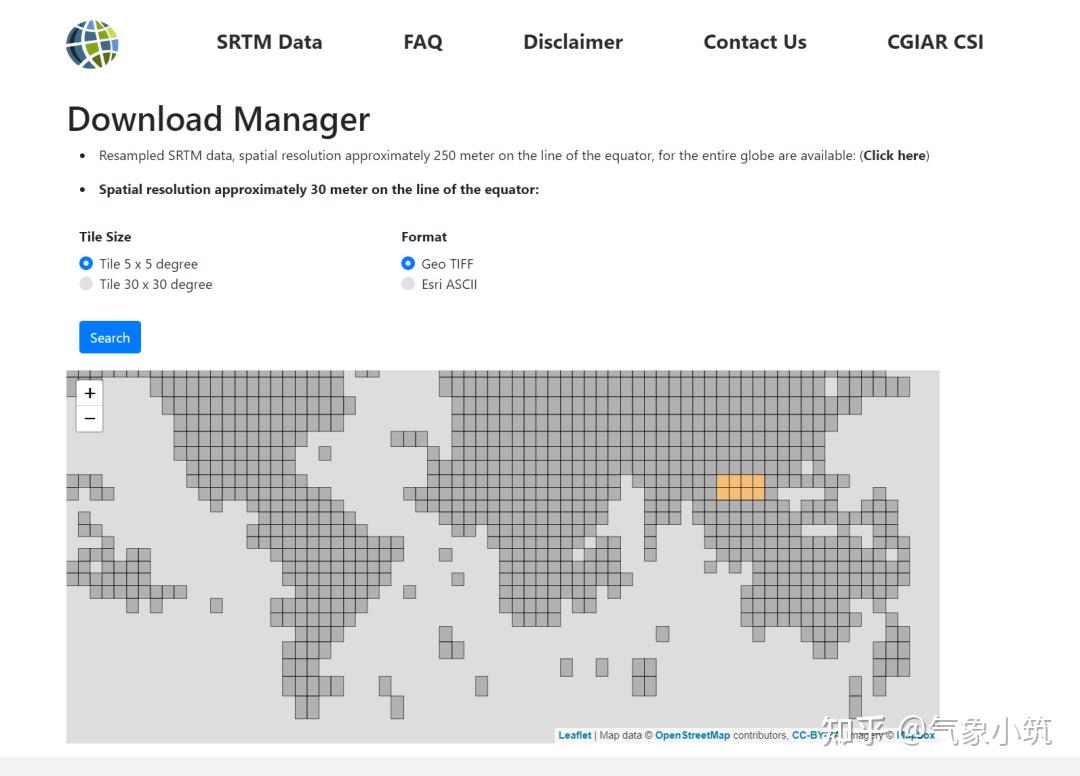Viewport: 1080px width, 776px height.
Task: Open the OpenStreetMap attribution link
Action: click(692, 735)
